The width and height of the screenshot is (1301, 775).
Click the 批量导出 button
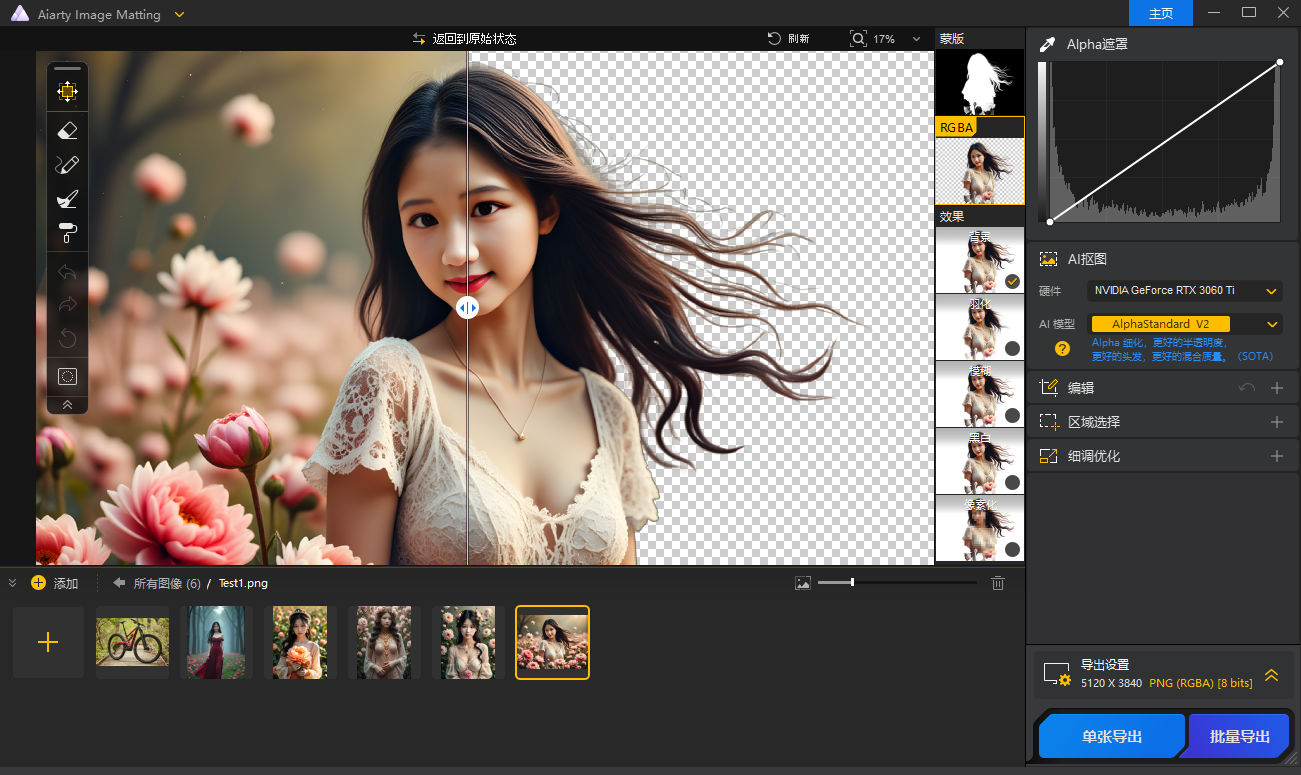(x=1239, y=737)
